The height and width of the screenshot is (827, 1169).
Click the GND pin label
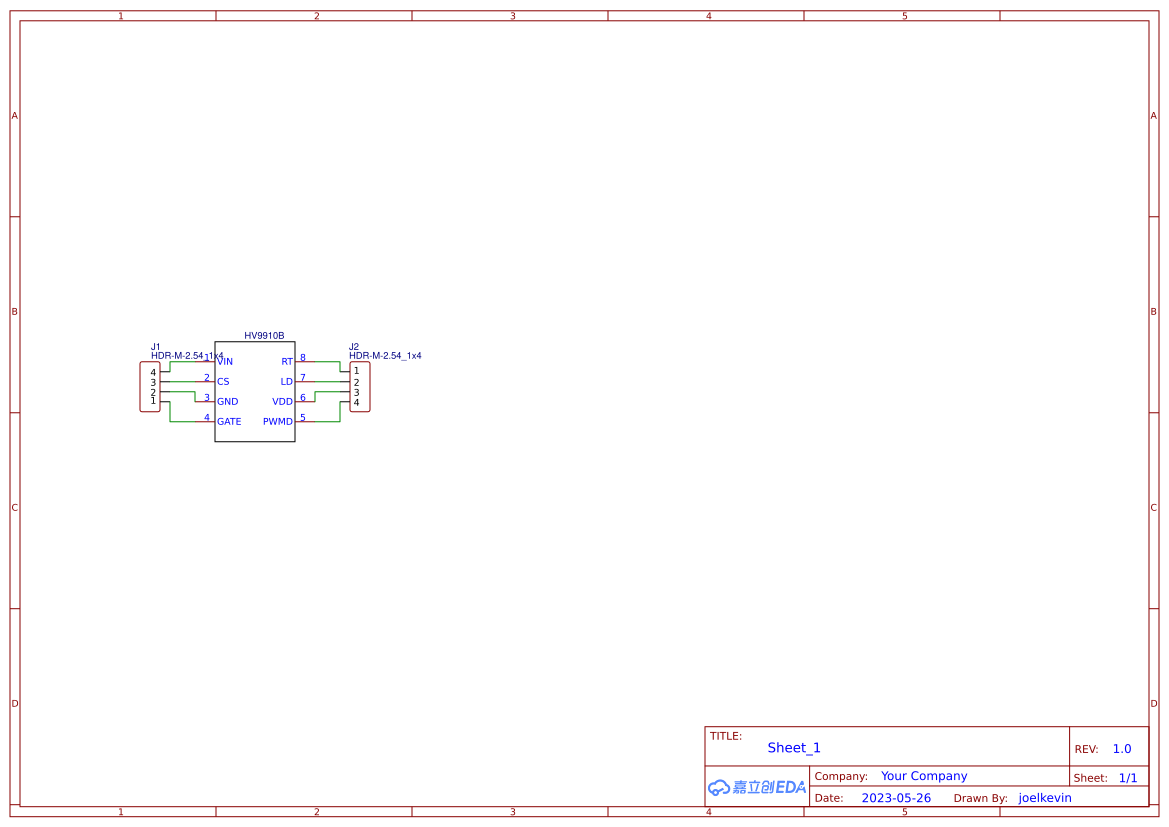(227, 401)
